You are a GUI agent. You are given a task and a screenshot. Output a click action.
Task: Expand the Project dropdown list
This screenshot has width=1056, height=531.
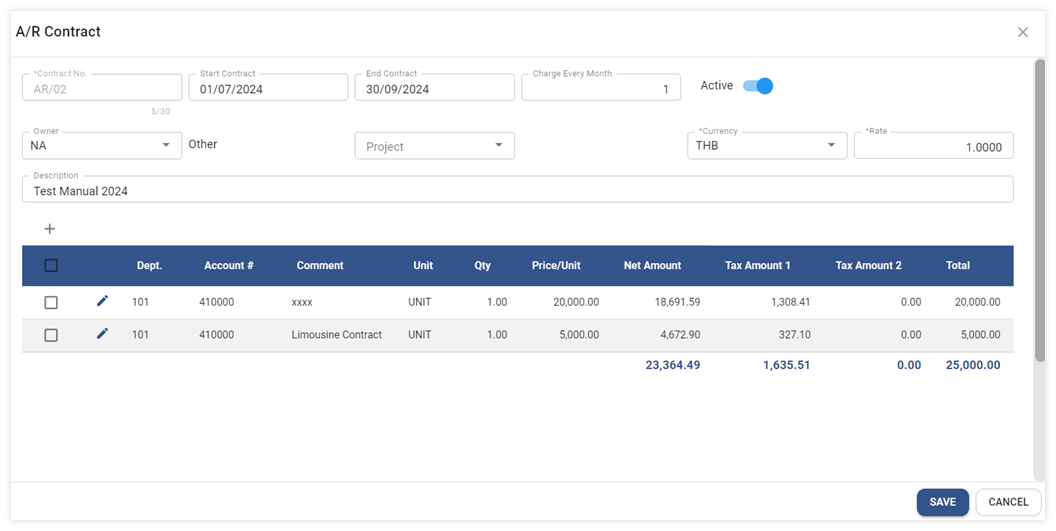click(x=434, y=146)
